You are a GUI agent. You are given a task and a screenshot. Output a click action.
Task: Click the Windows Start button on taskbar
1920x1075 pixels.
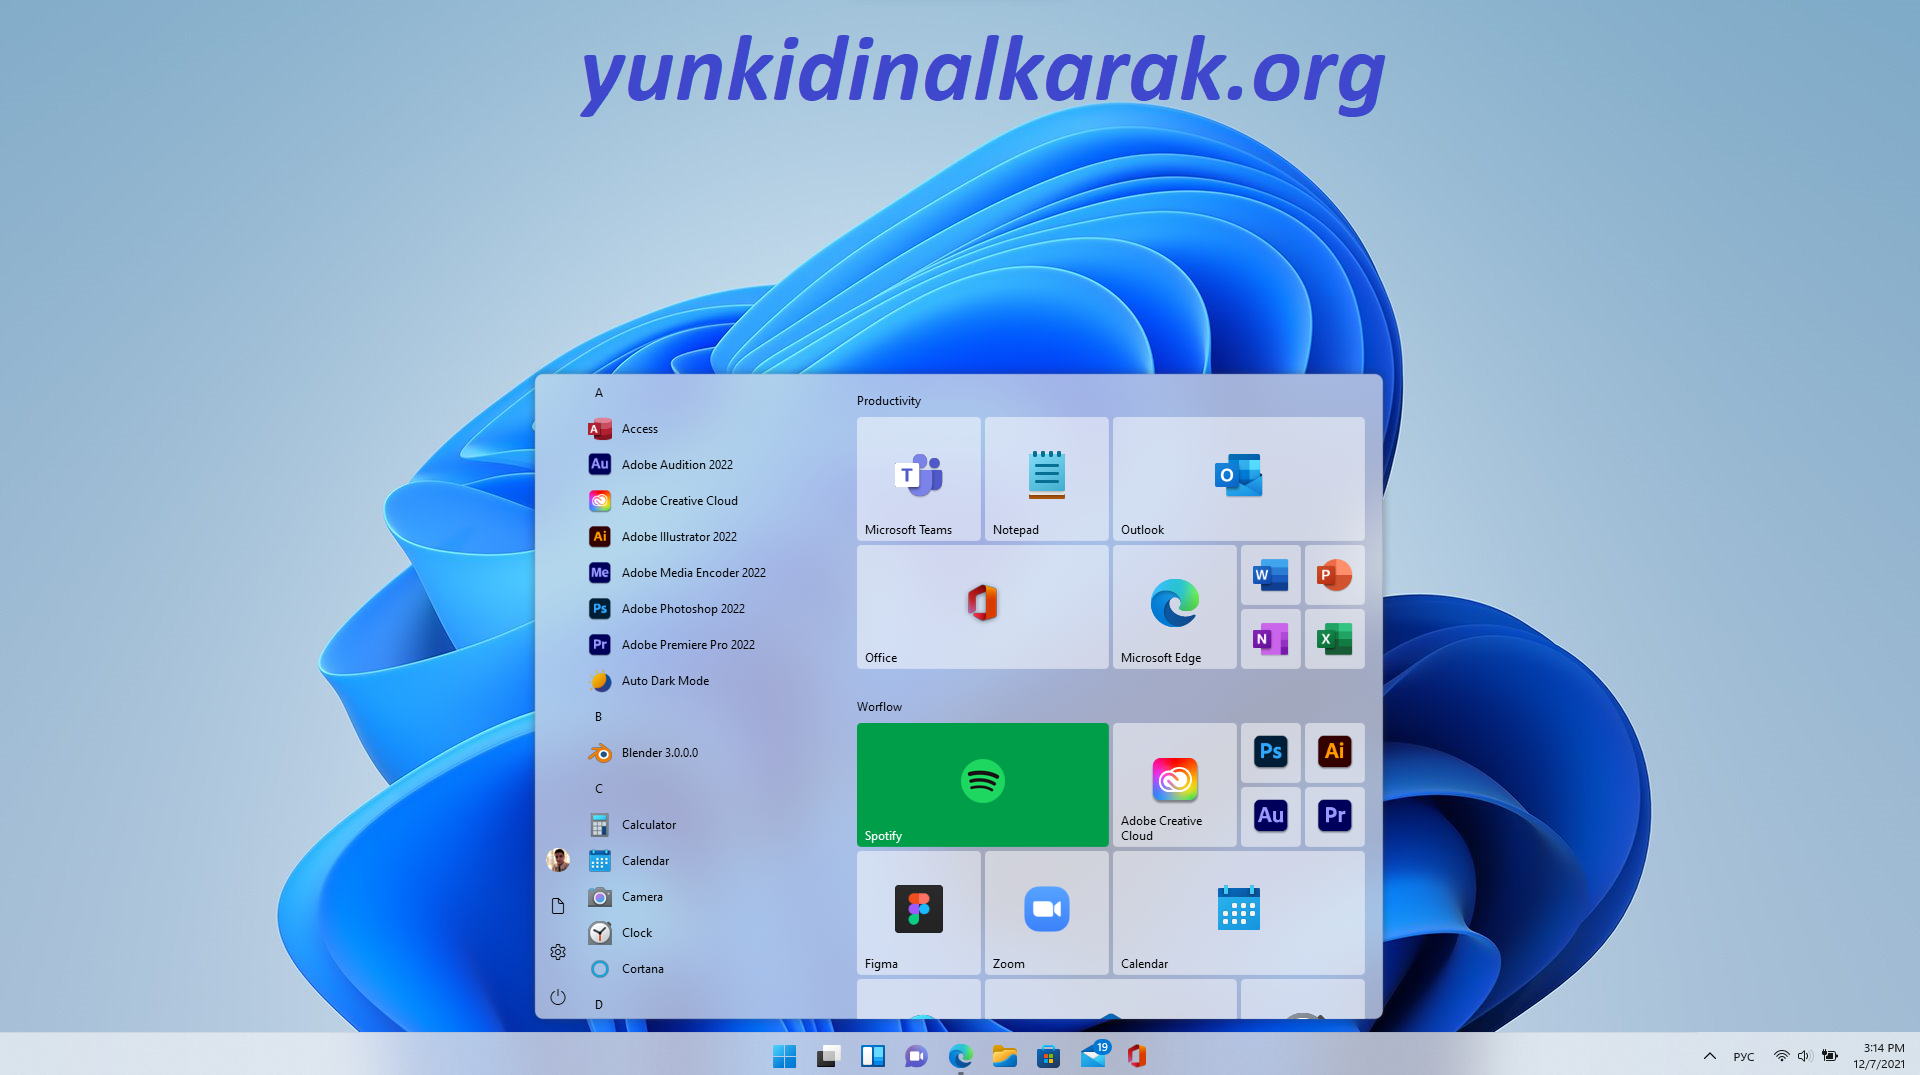(x=785, y=1056)
